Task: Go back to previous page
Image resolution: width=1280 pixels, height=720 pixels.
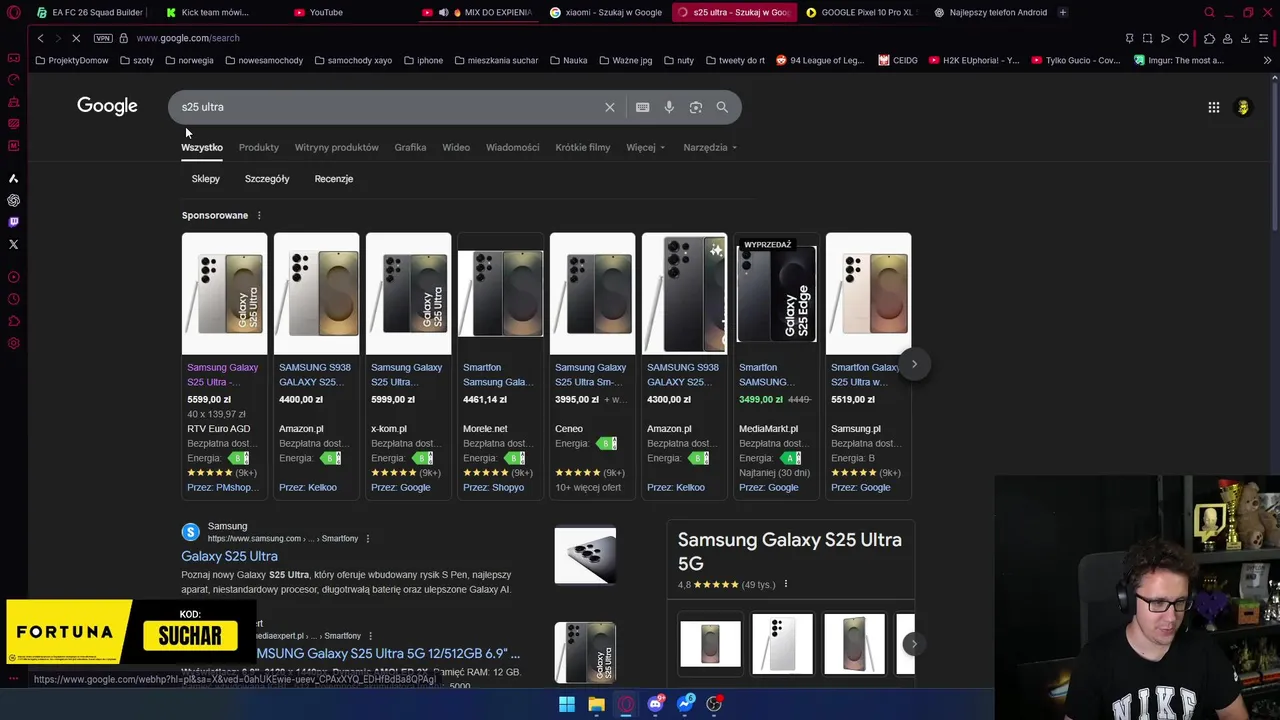Action: tap(40, 38)
